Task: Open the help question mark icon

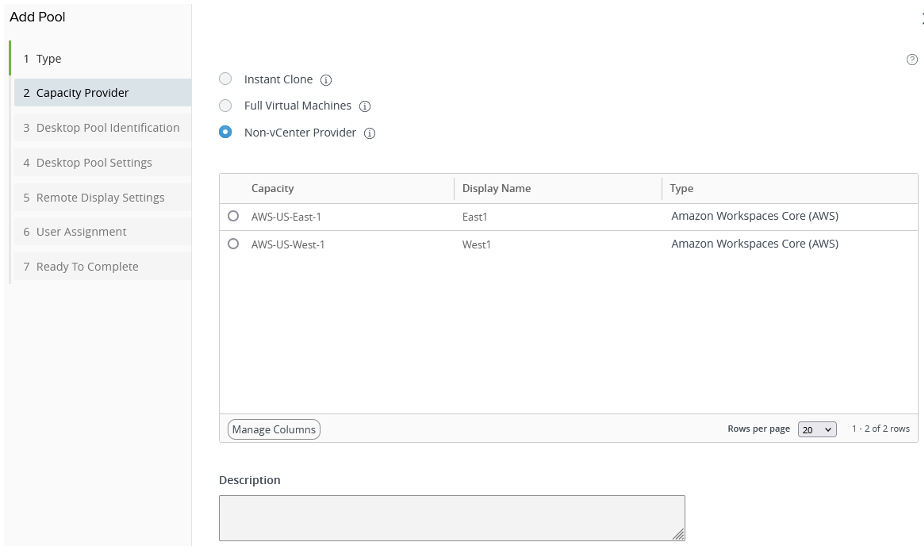Action: coord(911,60)
